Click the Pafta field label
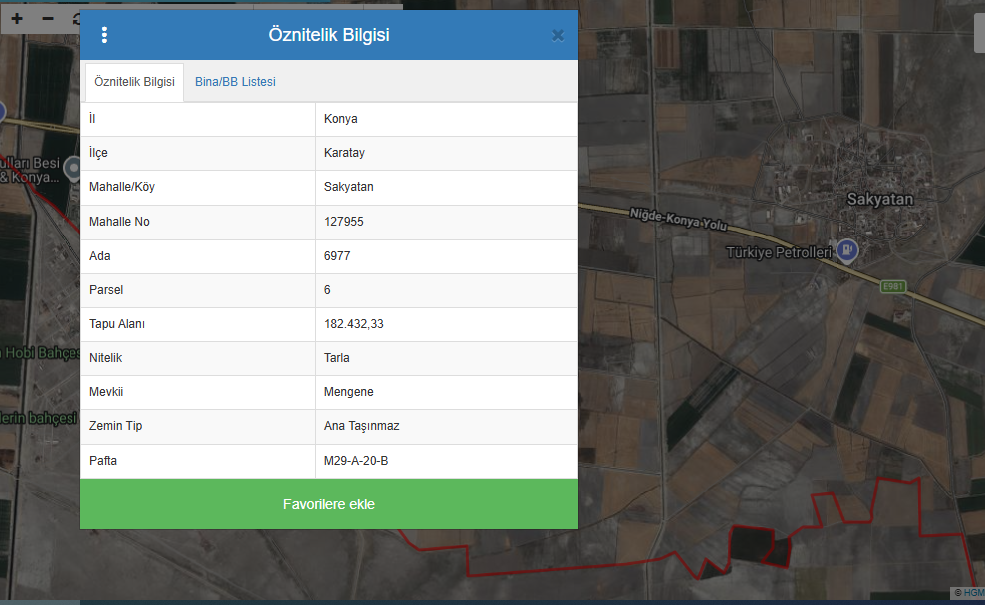 click(102, 461)
